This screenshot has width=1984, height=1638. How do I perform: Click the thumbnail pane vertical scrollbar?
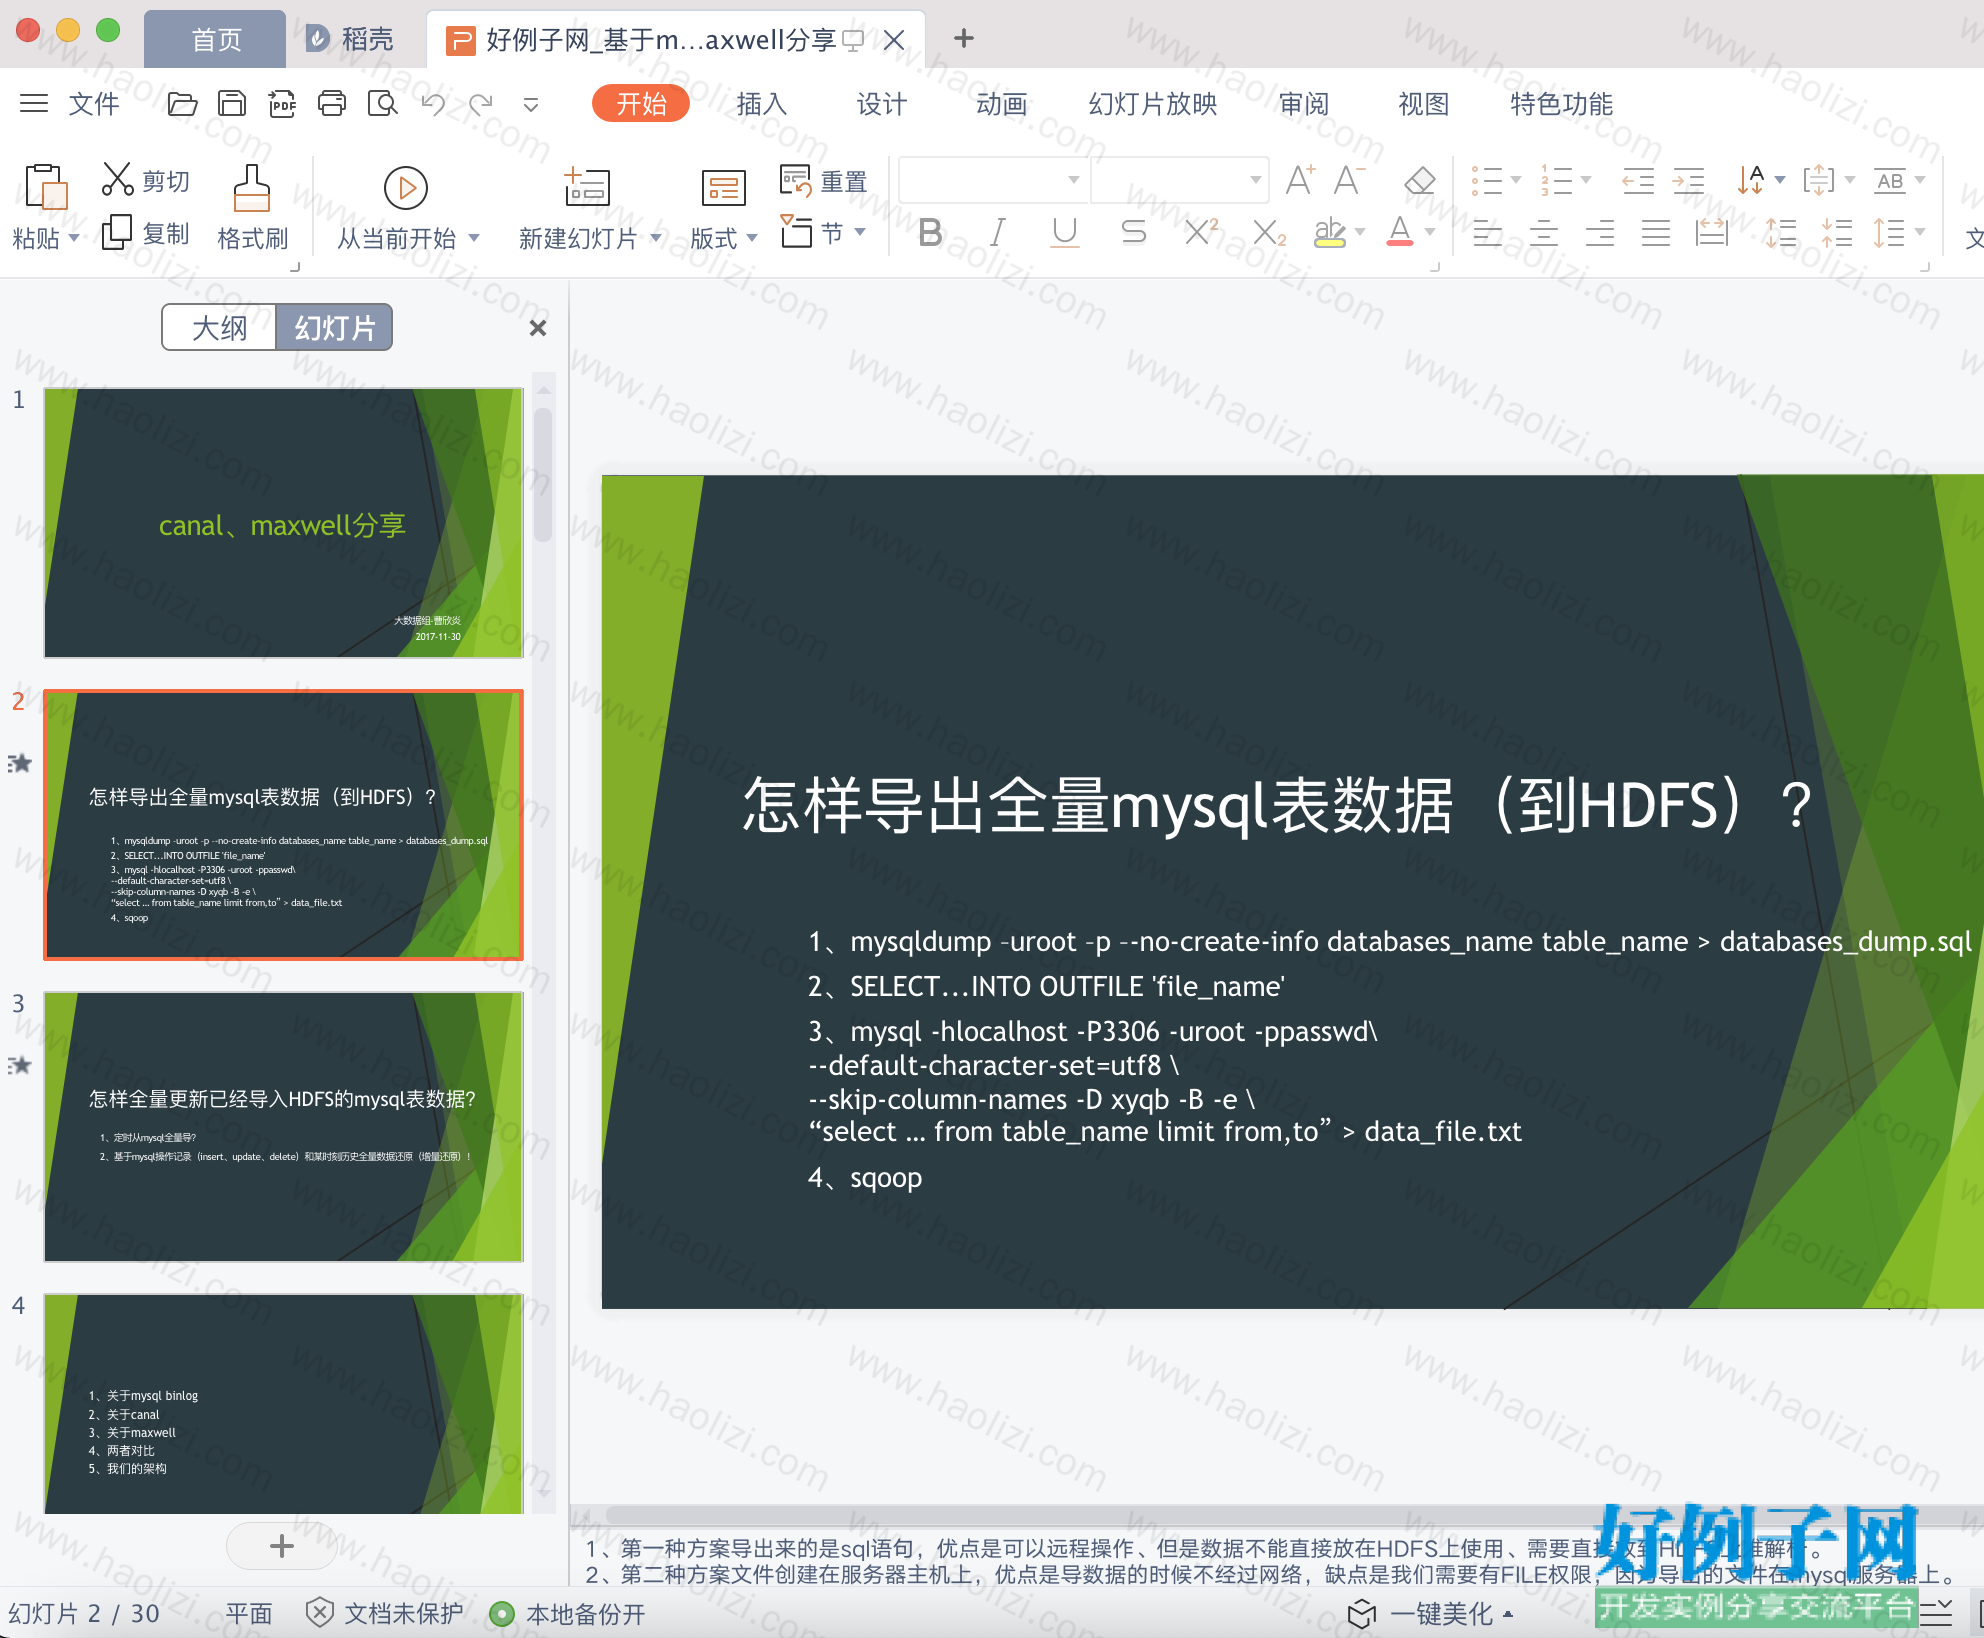[543, 474]
